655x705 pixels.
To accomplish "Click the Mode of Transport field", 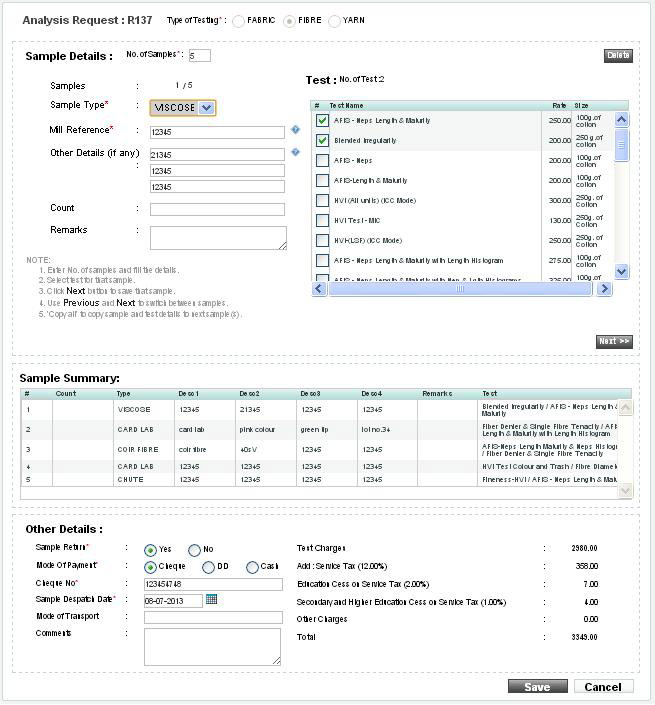I will (x=213, y=617).
